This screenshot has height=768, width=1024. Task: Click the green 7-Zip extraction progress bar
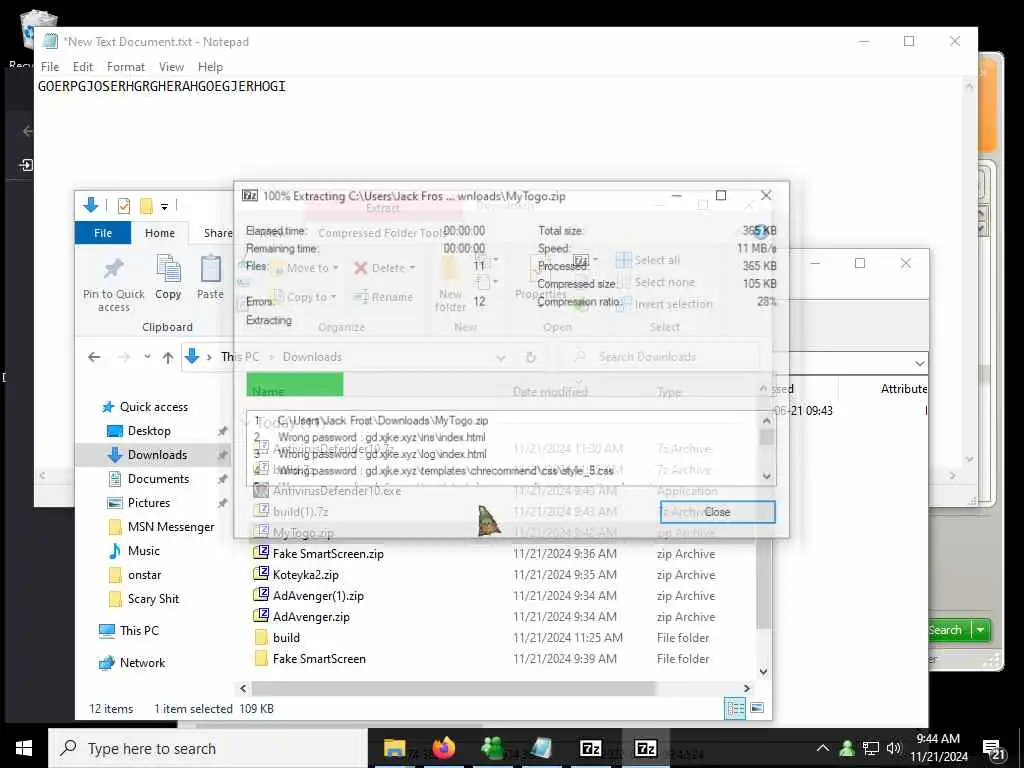point(295,384)
